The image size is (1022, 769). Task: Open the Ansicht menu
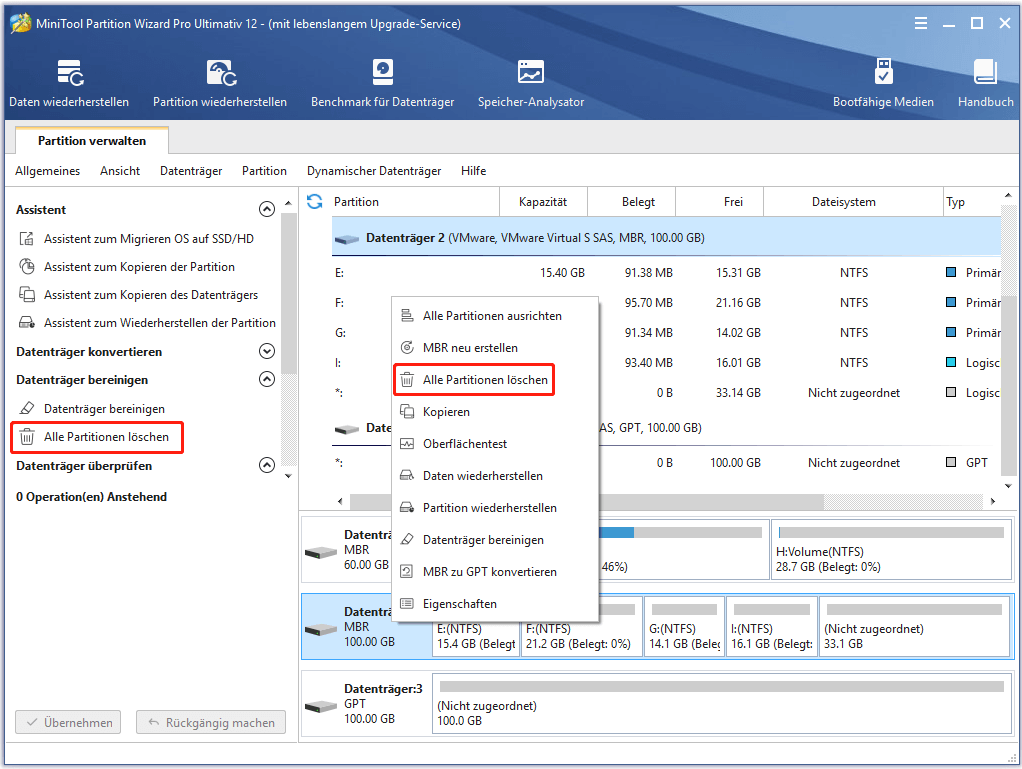point(120,171)
